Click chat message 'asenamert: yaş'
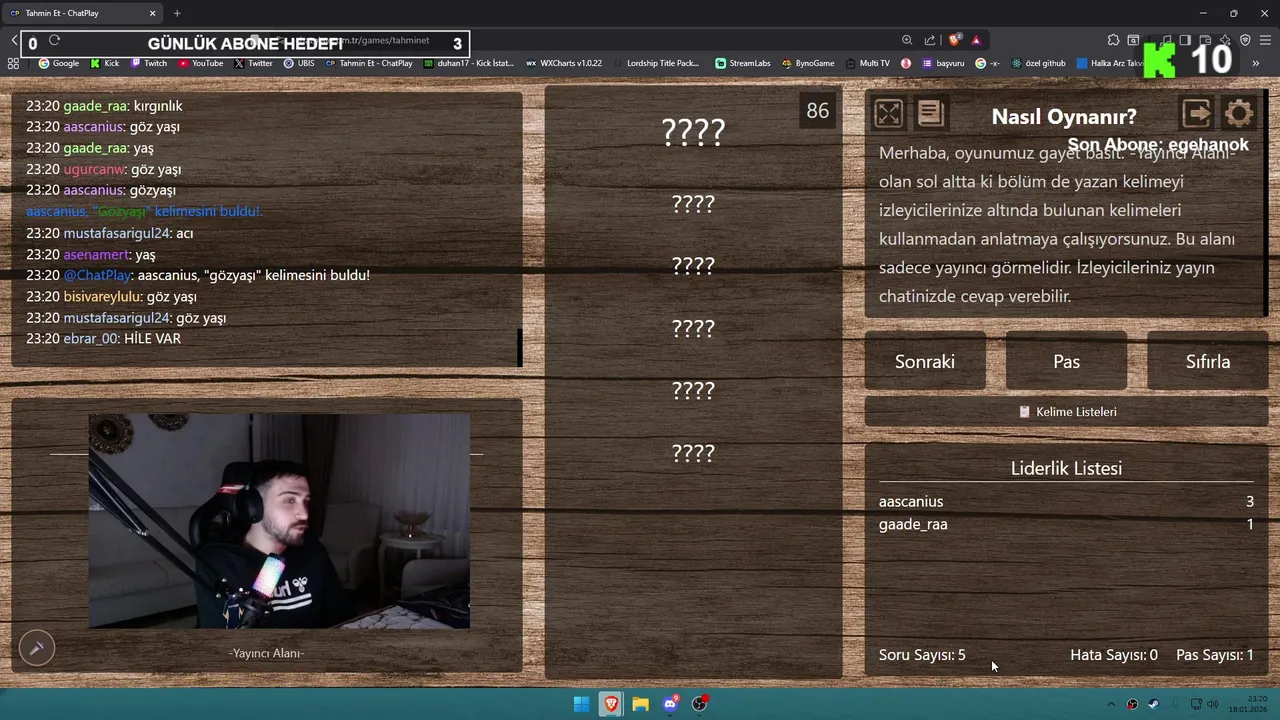The image size is (1280, 720). pyautogui.click(x=91, y=255)
